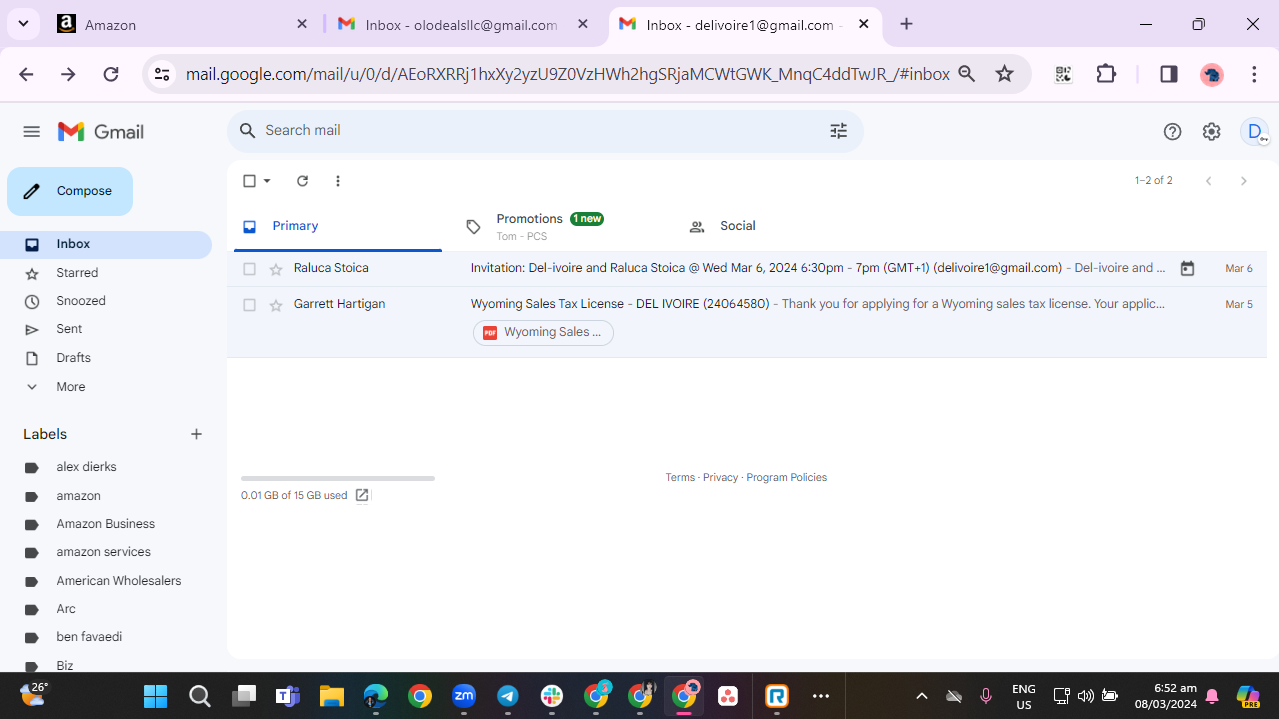Expand the More item in sidebar

(x=70, y=387)
